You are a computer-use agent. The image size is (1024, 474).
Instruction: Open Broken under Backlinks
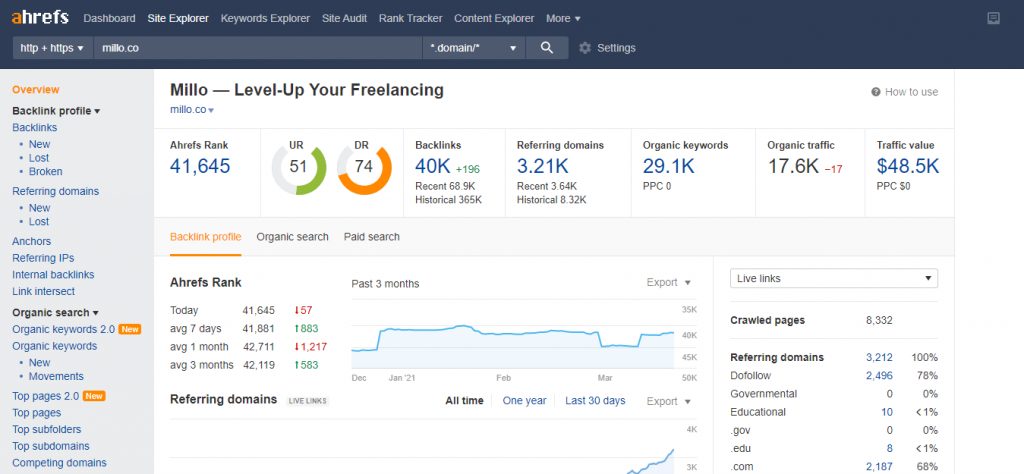tap(46, 172)
